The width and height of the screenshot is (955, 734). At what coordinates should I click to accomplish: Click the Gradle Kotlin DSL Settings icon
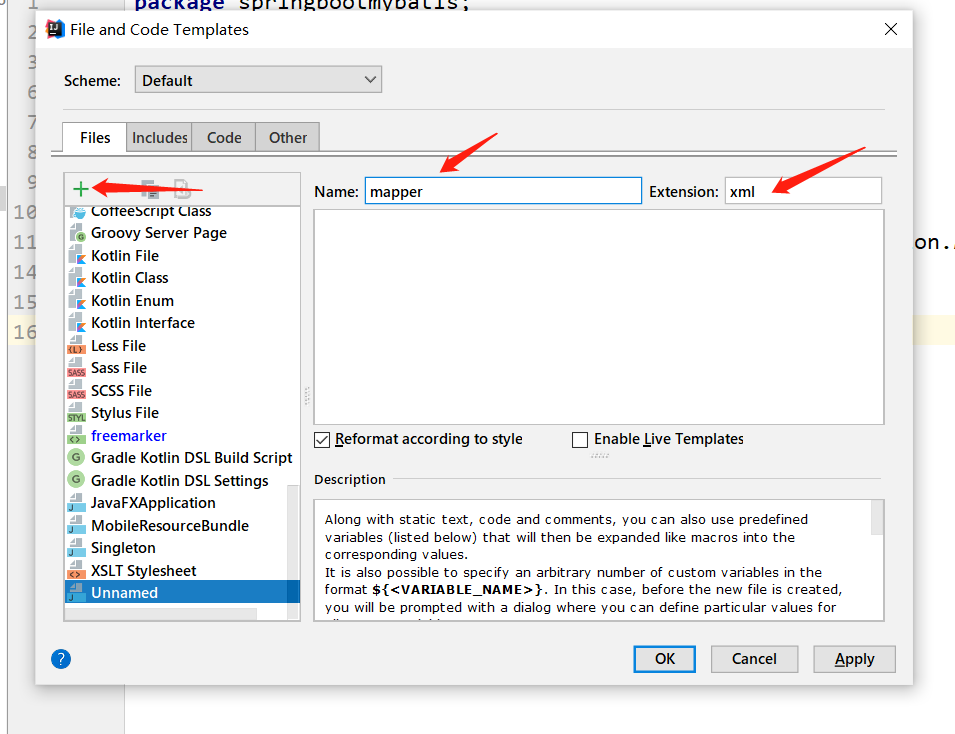tap(76, 480)
